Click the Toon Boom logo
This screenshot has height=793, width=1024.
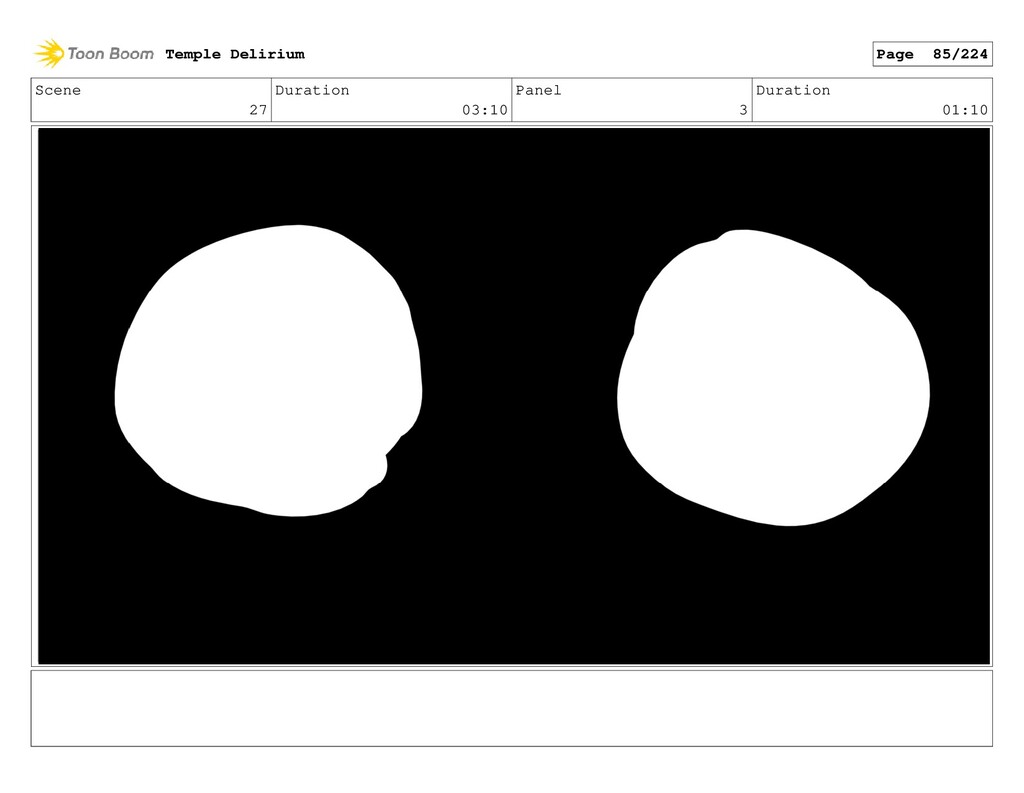pos(94,54)
